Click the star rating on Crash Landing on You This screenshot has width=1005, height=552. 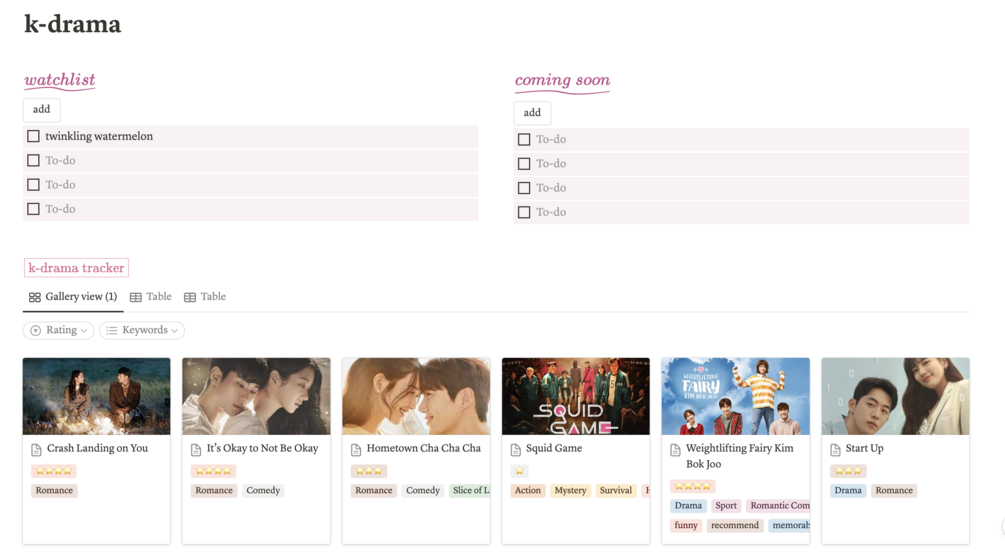click(x=54, y=471)
